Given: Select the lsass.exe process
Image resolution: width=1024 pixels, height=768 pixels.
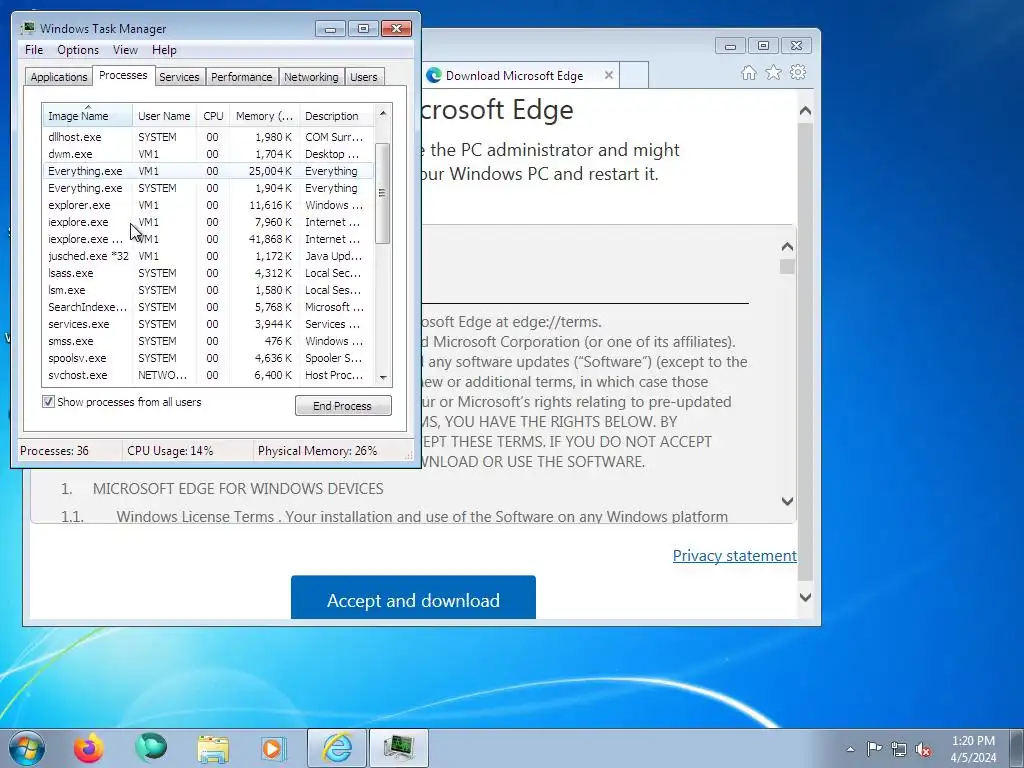Looking at the screenshot, I should 209,273.
